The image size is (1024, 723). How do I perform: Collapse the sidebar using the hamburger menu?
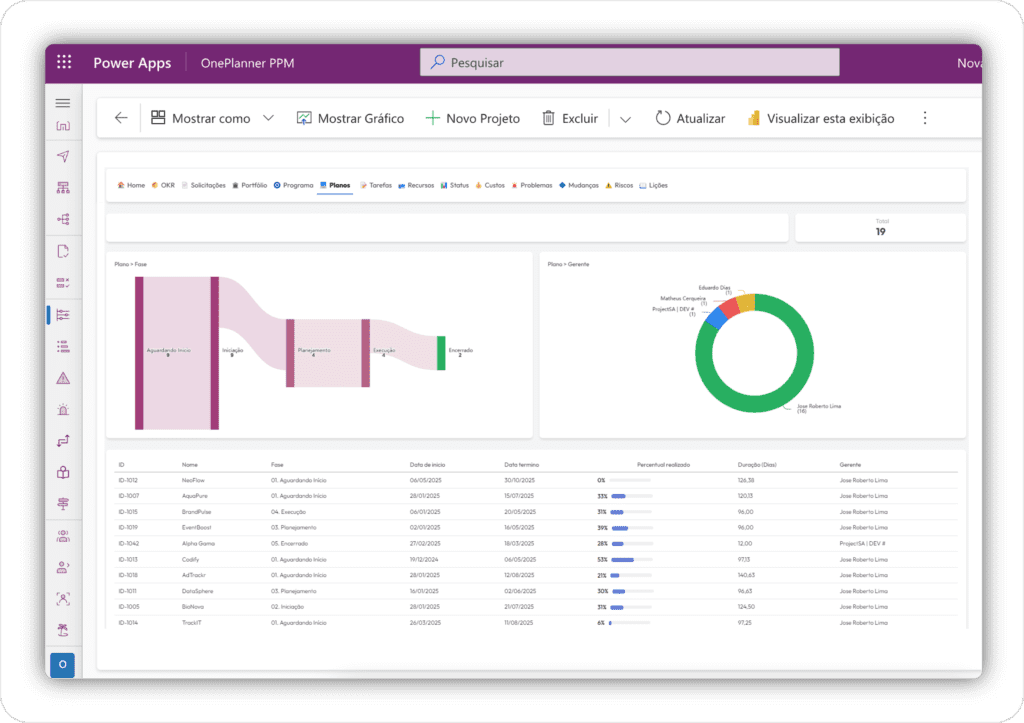[x=63, y=103]
